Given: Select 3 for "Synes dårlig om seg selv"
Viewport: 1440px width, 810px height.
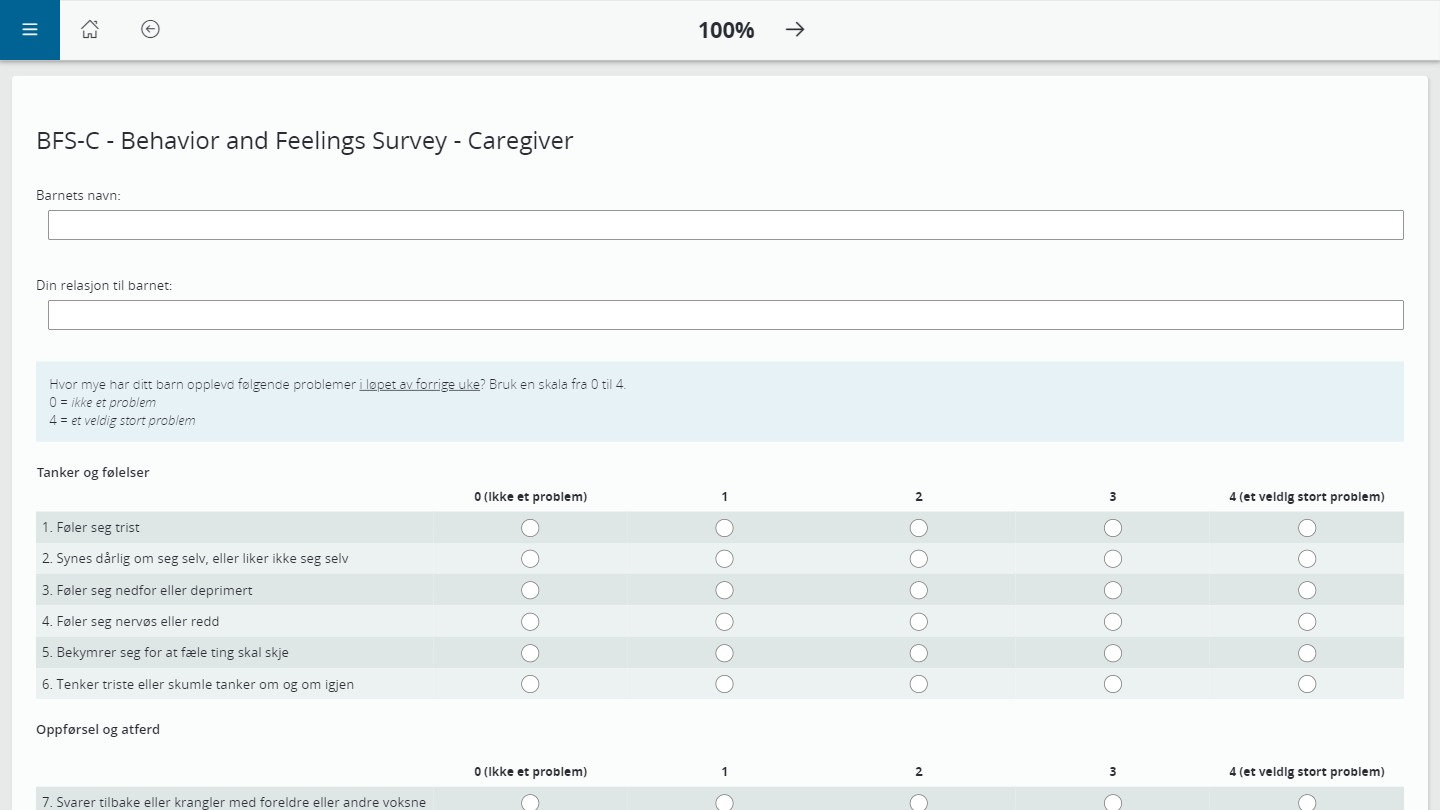Looking at the screenshot, I should click(x=1112, y=558).
